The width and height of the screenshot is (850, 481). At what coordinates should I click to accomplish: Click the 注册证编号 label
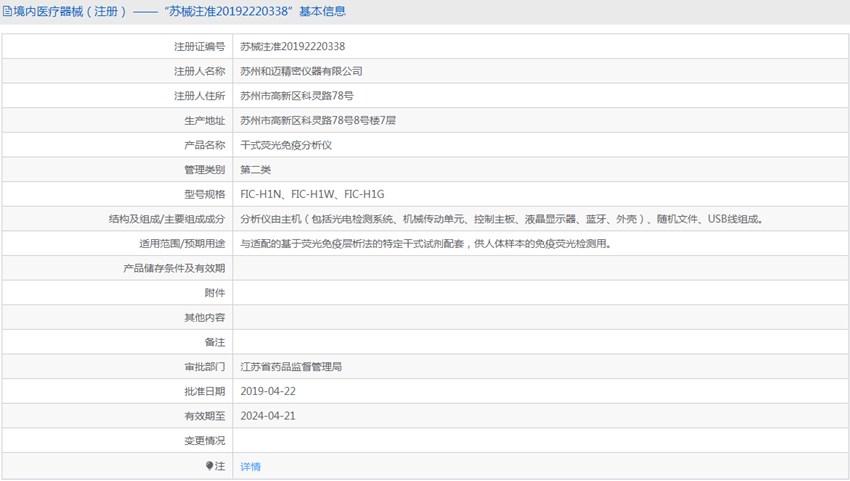click(x=199, y=47)
